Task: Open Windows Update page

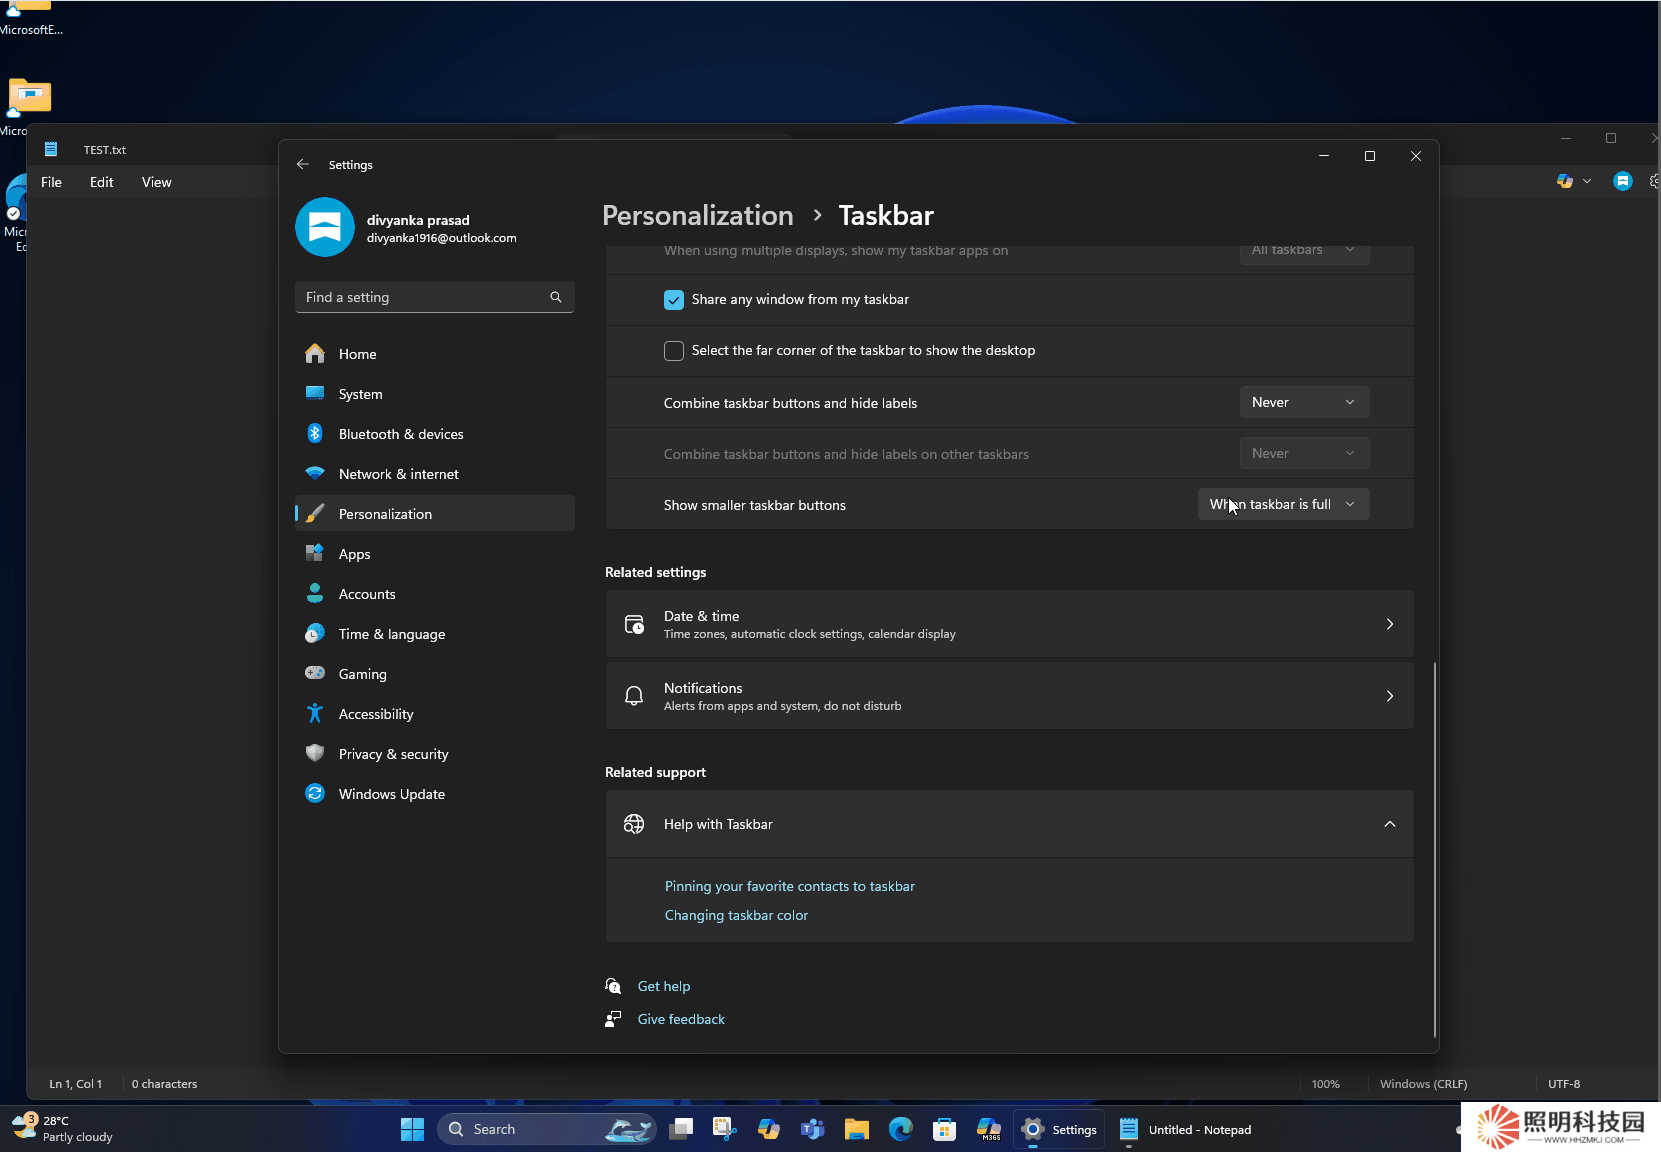Action: coord(391,794)
